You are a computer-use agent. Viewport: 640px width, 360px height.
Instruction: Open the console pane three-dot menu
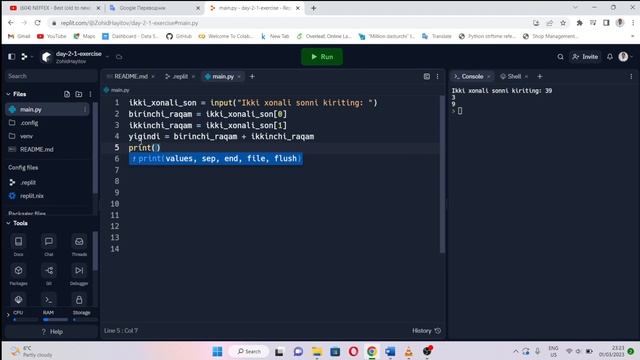pos(631,76)
